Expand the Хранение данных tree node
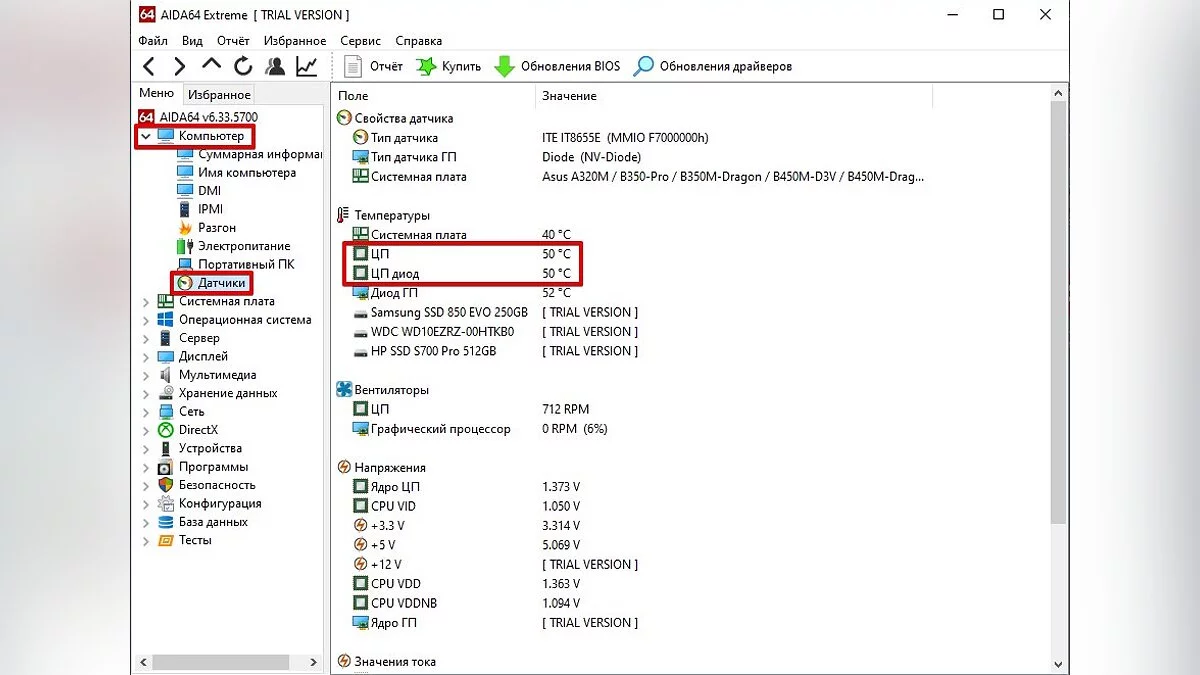 [146, 394]
